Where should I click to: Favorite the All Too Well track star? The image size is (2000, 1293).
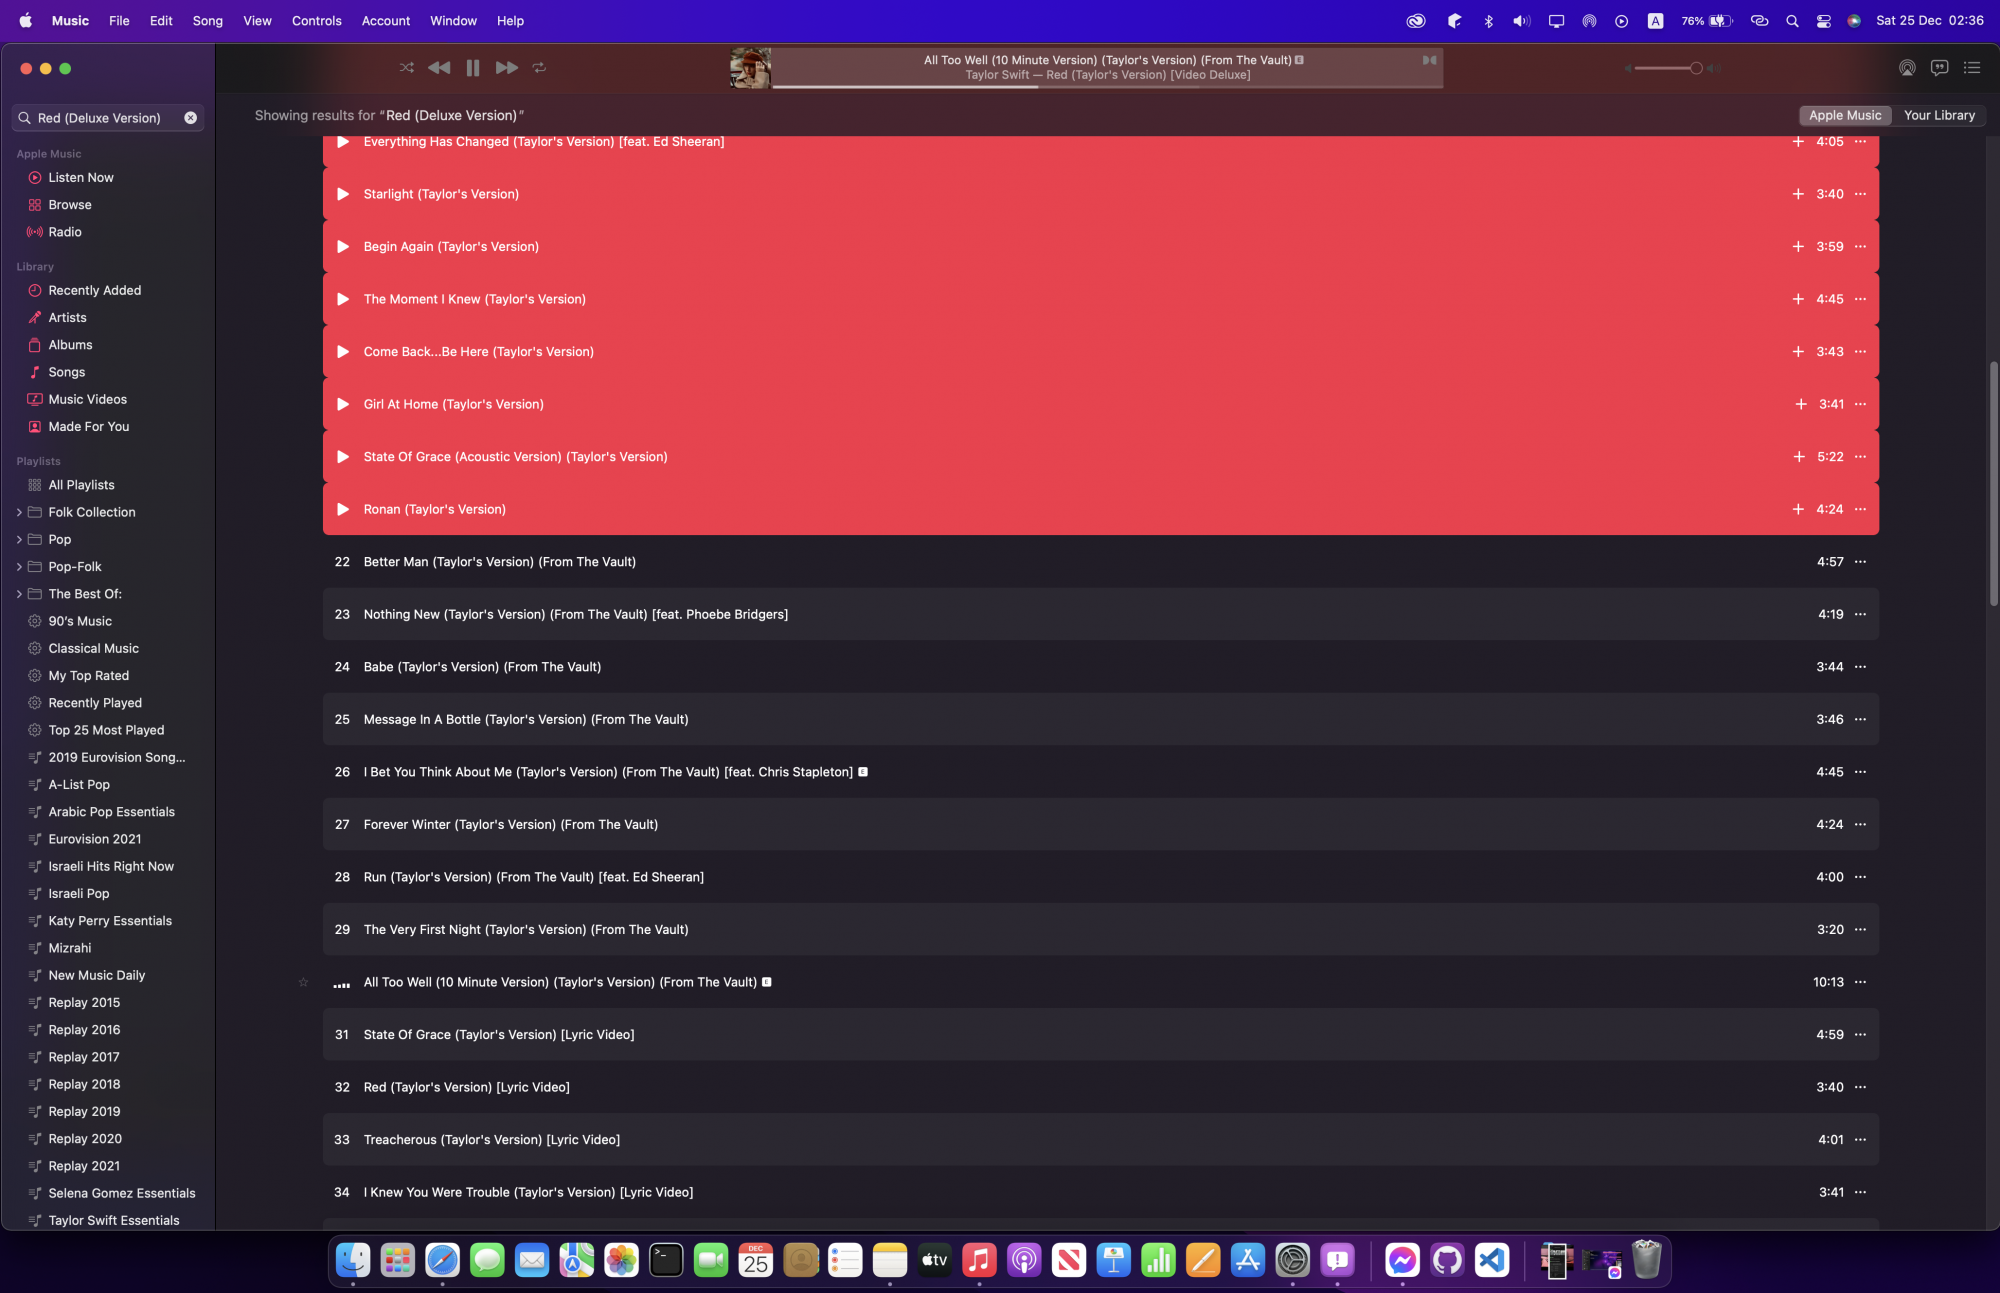click(x=303, y=982)
